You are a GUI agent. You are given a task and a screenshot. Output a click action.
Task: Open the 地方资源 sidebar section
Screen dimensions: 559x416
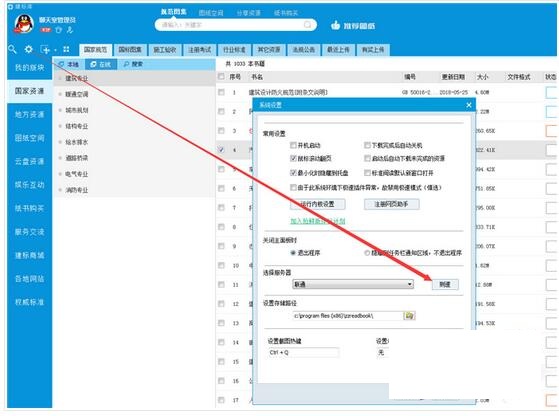click(30, 114)
